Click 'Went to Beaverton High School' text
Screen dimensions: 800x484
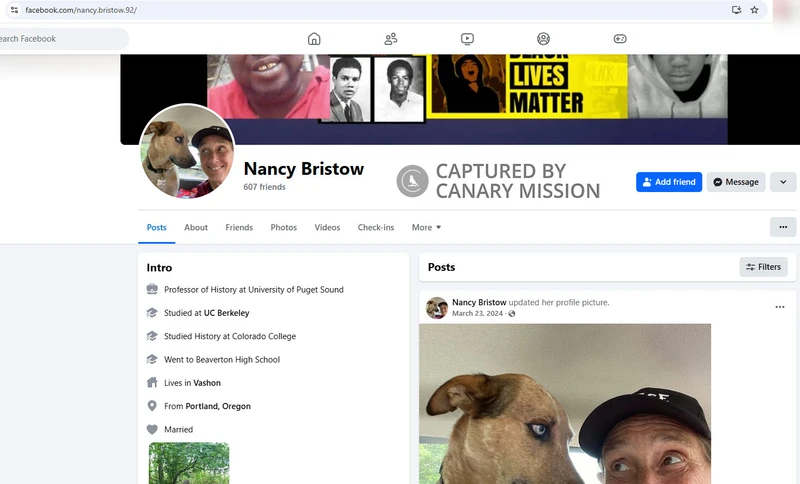coord(222,360)
